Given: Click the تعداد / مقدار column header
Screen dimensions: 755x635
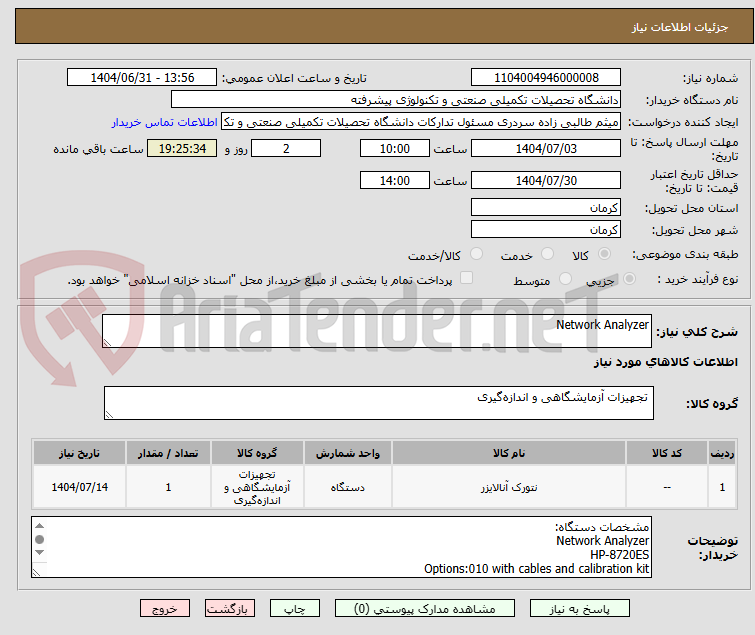Looking at the screenshot, I should [168, 453].
